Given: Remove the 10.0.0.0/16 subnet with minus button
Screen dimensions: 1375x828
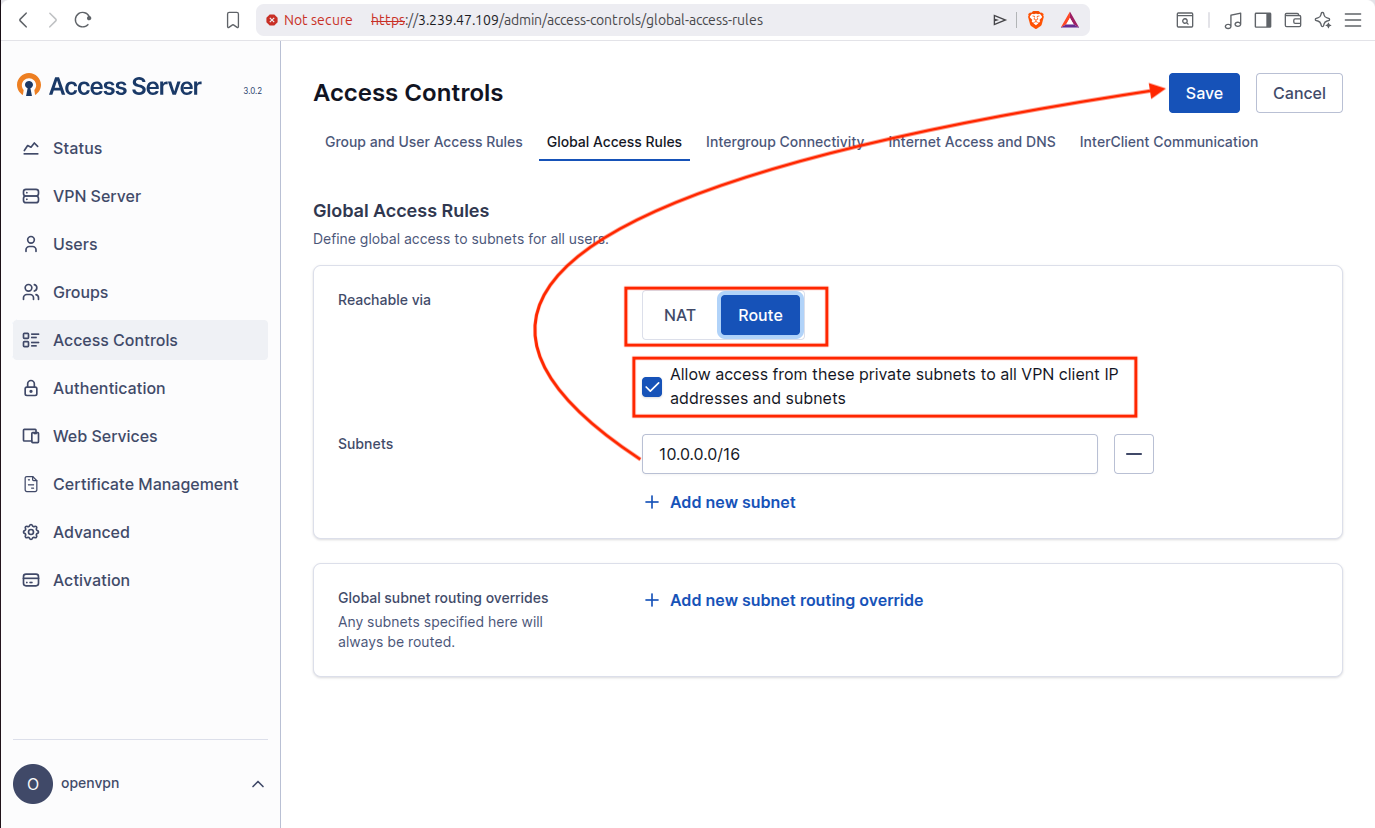Looking at the screenshot, I should [1133, 454].
